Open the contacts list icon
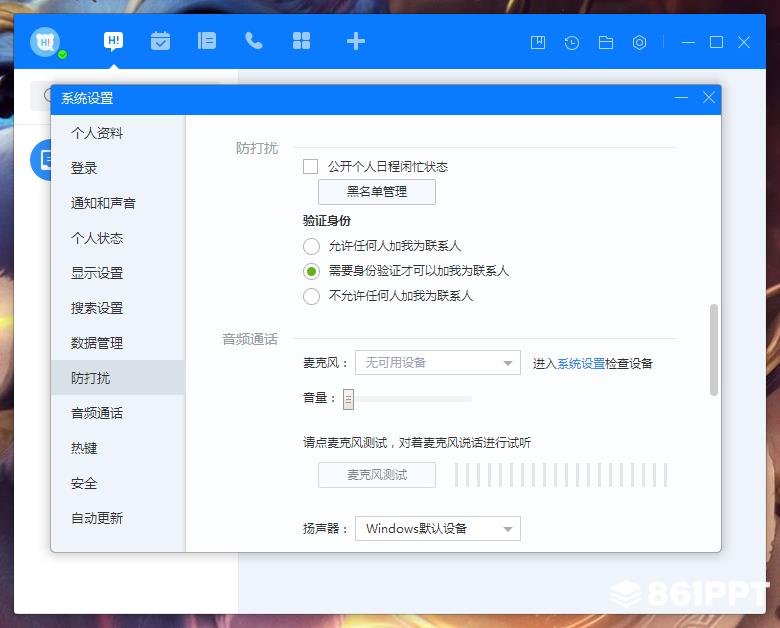The height and width of the screenshot is (628, 780). [206, 41]
